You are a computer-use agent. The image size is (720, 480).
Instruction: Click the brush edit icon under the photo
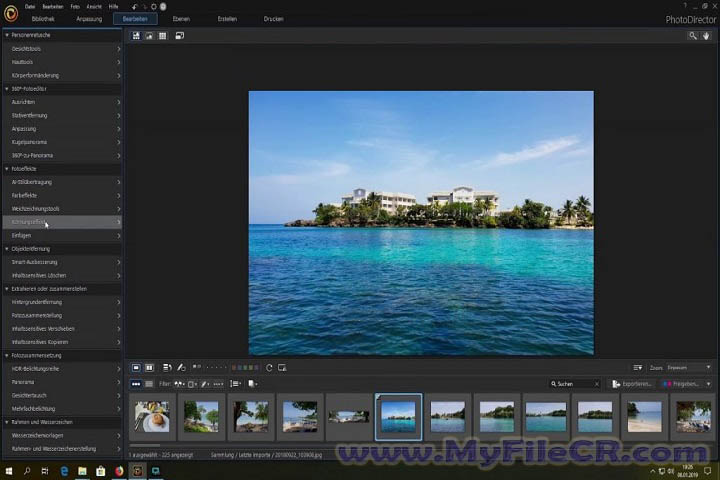click(181, 367)
